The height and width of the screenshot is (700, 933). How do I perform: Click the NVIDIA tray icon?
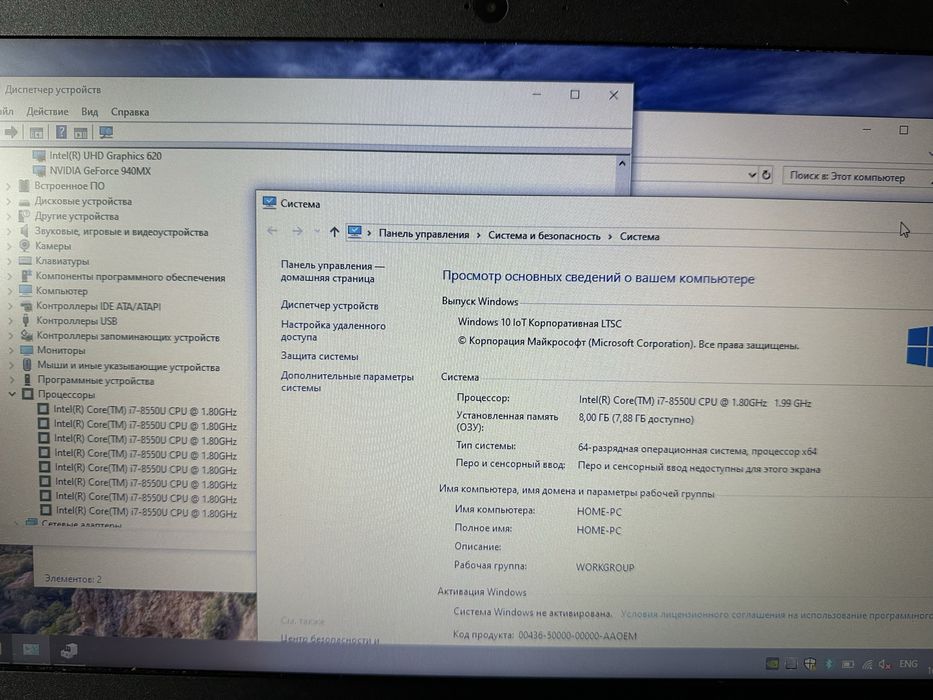pyautogui.click(x=772, y=664)
